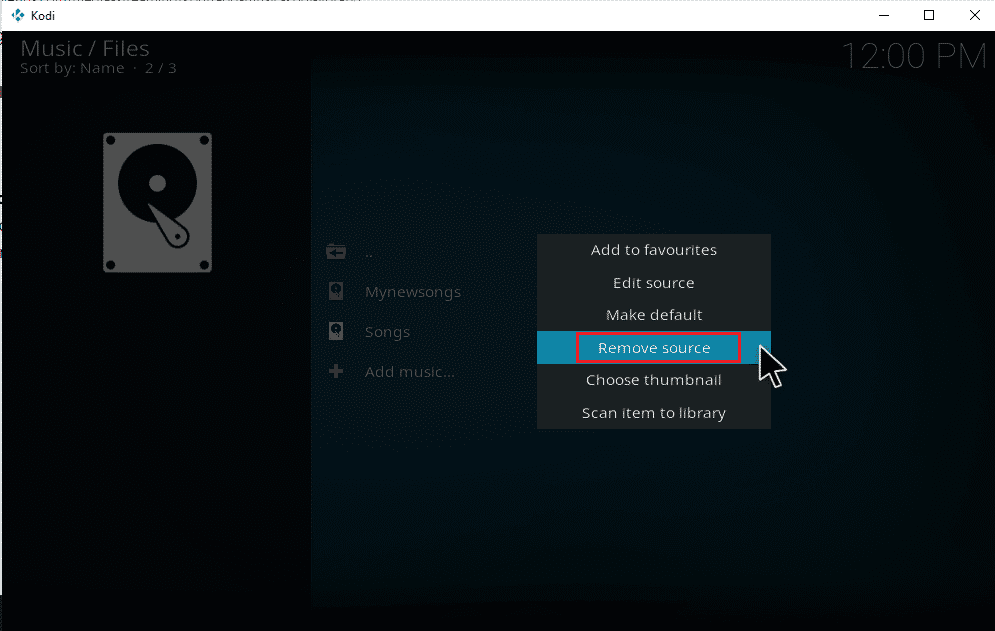
Task: Click the disk icon beside Mynewsongs
Action: (x=336, y=292)
